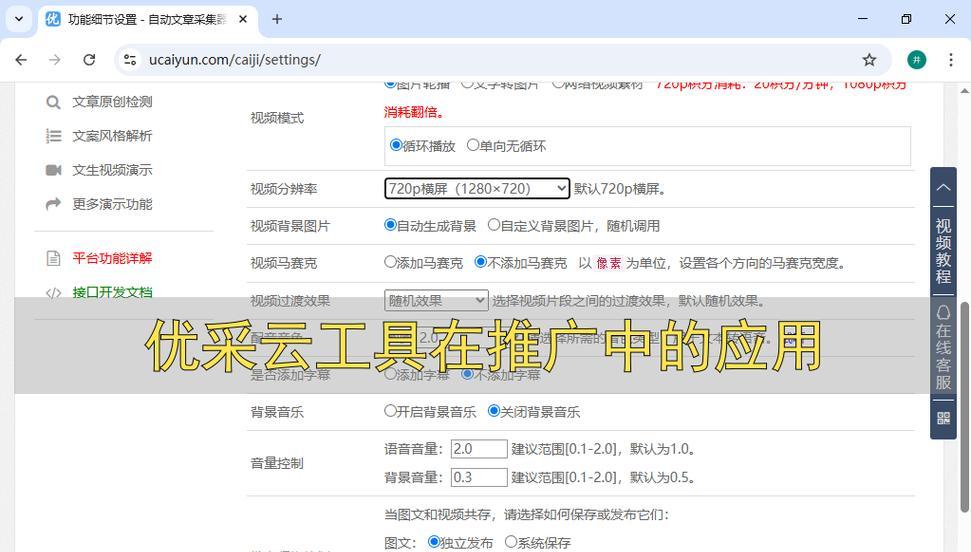Click the 更多演示功能 share arrow icon
971x552 pixels.
[x=53, y=204]
